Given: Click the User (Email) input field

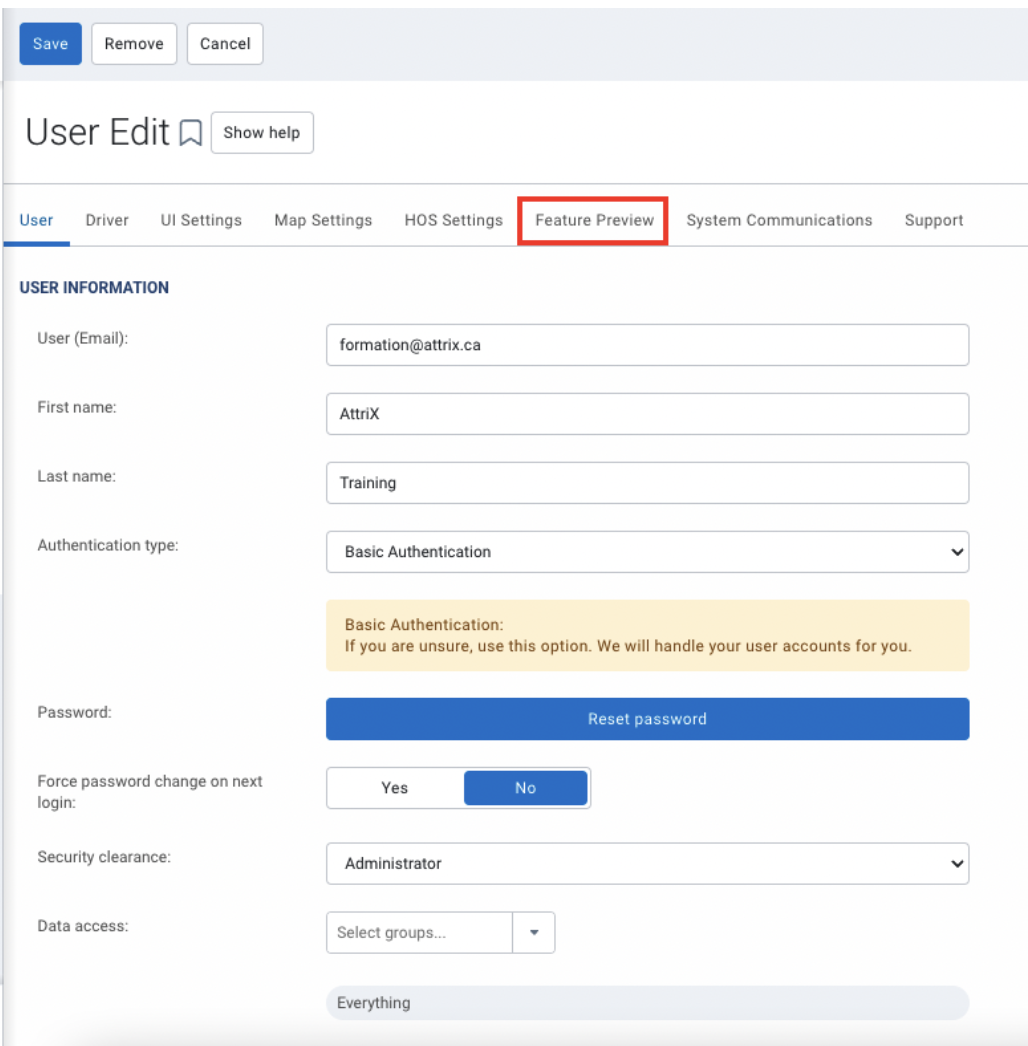Looking at the screenshot, I should pyautogui.click(x=647, y=345).
